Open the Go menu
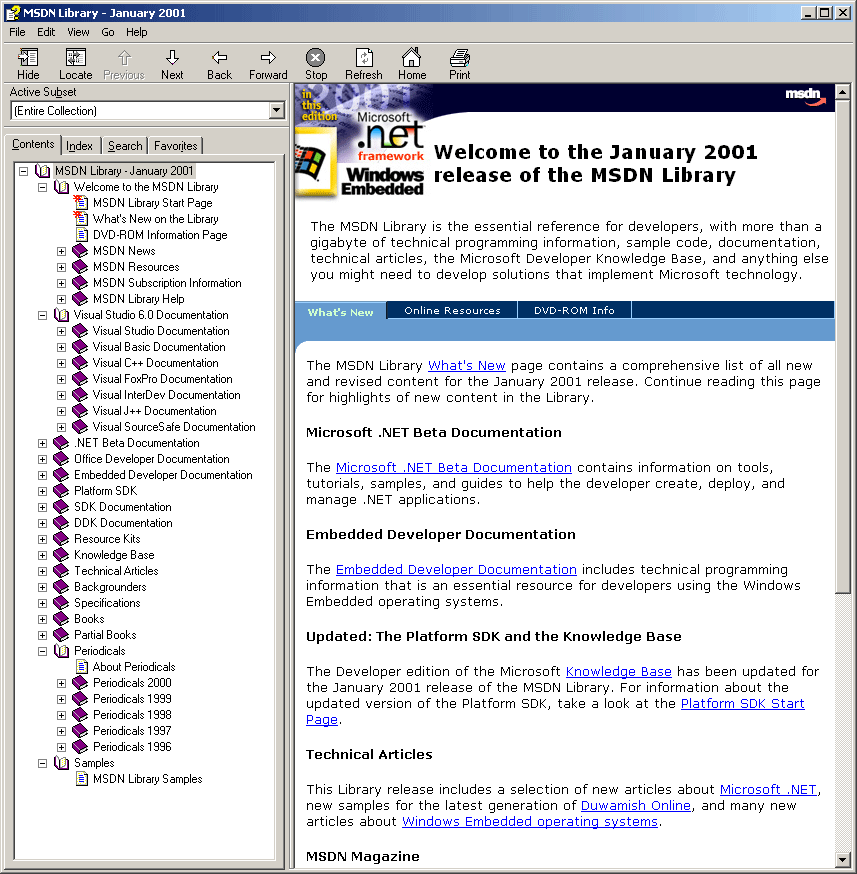This screenshot has height=874, width=857. coord(108,32)
